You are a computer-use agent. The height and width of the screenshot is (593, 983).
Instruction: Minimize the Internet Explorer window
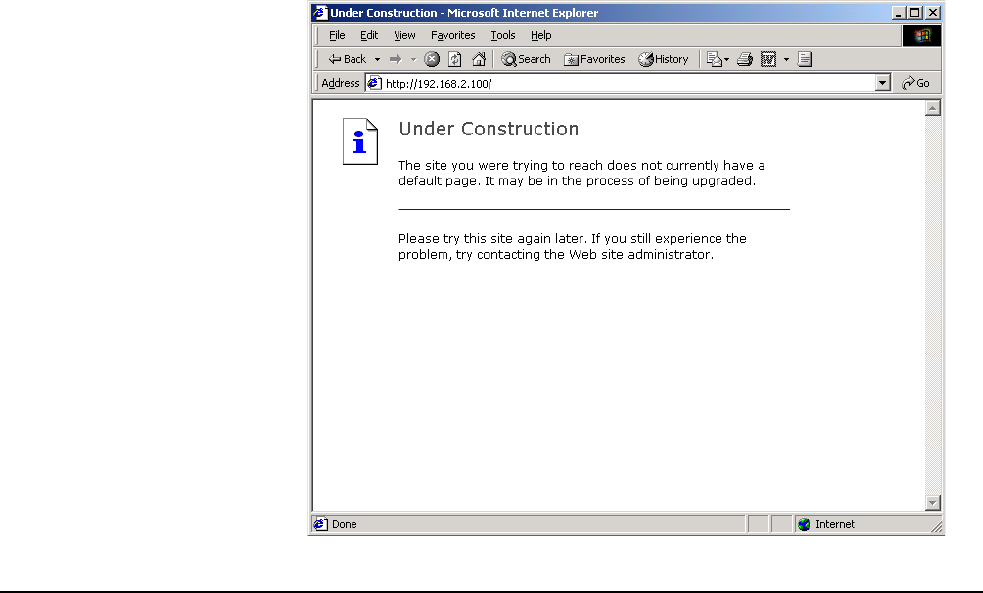899,13
